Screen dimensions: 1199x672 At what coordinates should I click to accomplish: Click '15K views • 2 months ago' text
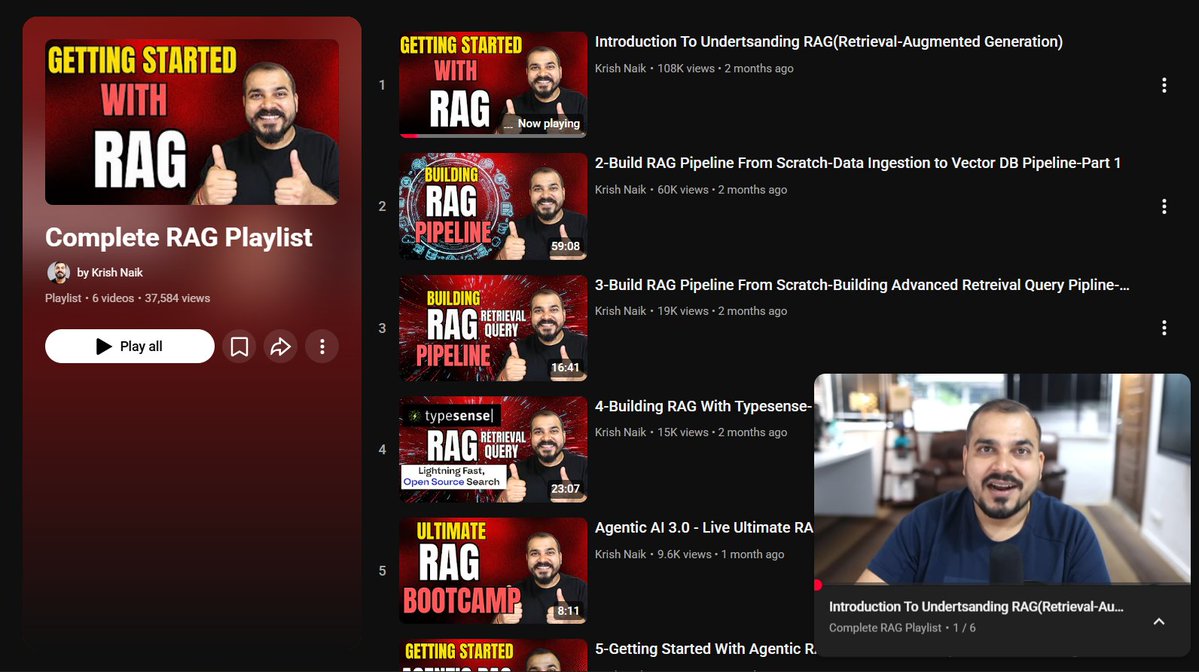[723, 433]
